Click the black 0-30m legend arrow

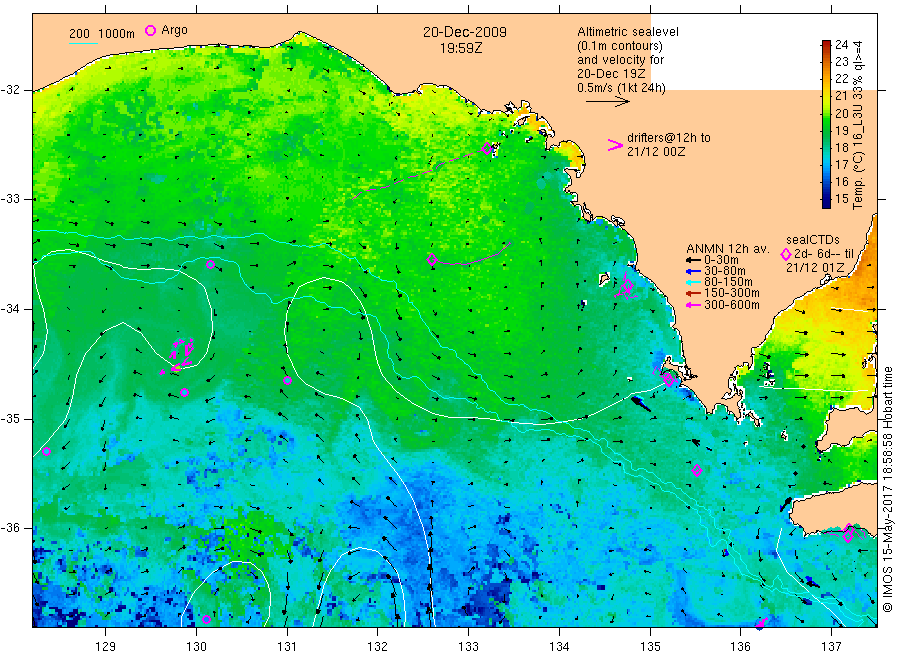point(693,260)
